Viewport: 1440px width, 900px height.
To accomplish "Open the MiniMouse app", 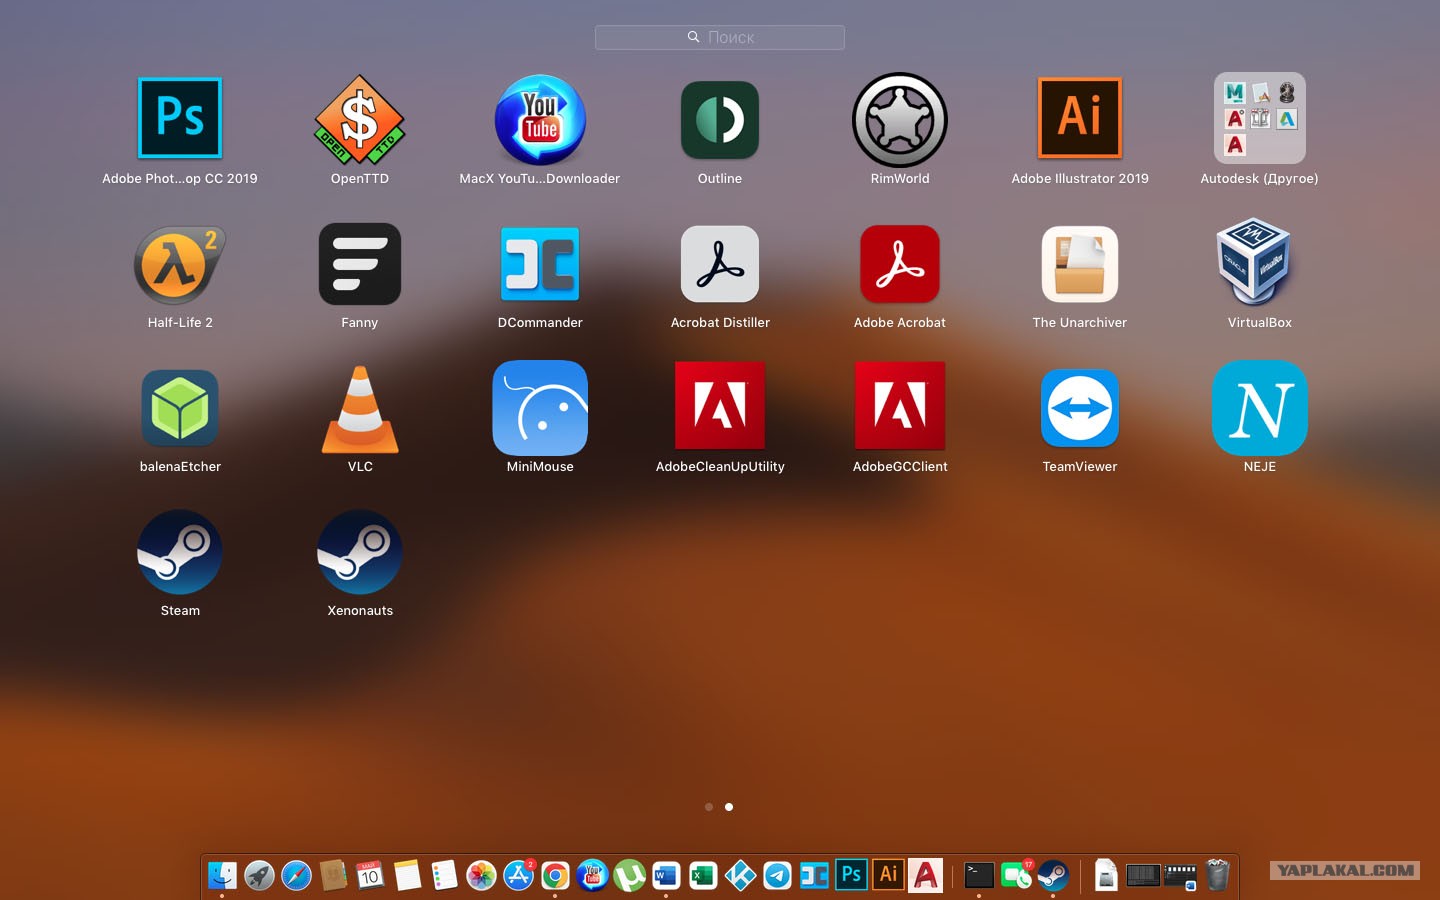I will pyautogui.click(x=540, y=408).
